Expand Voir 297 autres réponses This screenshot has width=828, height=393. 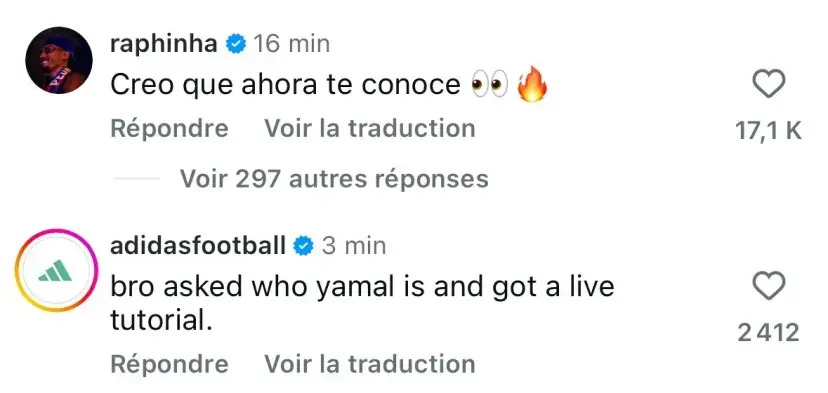coord(334,180)
